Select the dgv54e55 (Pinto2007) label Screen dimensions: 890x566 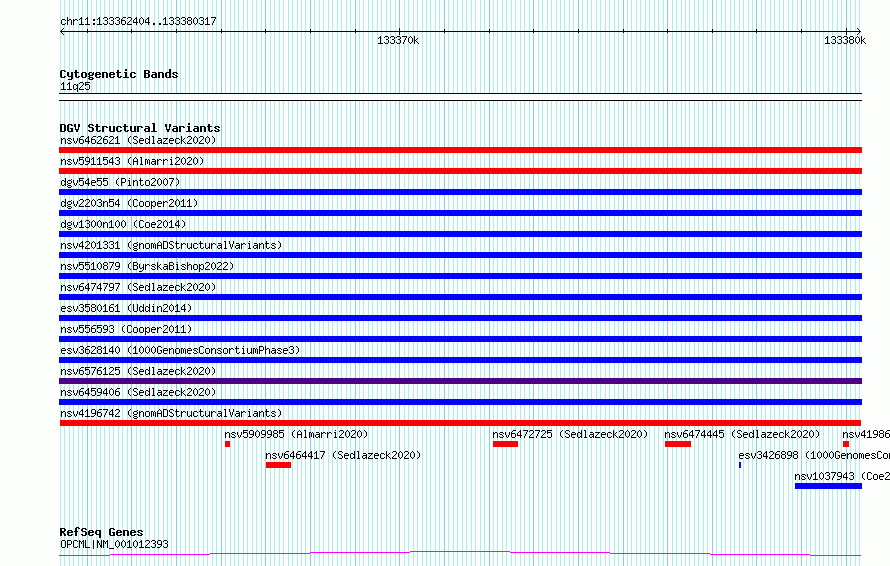(x=120, y=182)
